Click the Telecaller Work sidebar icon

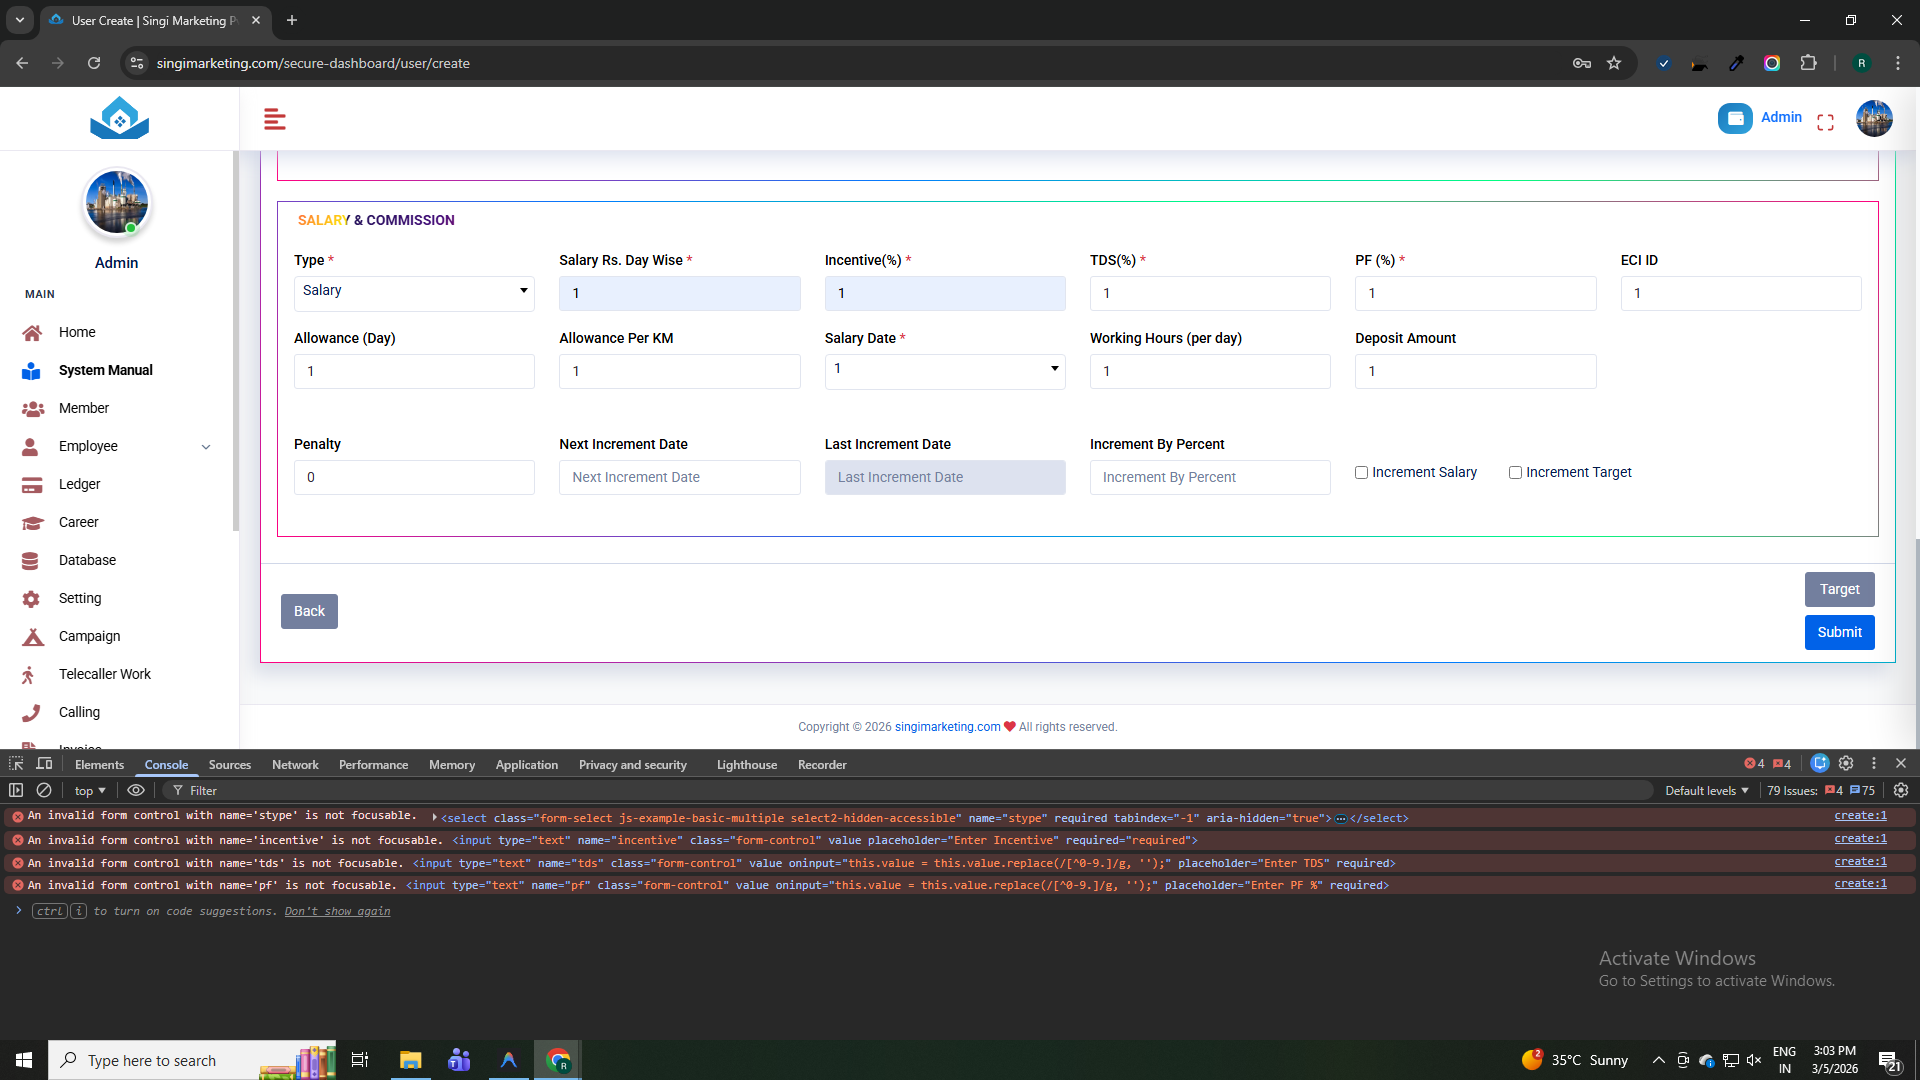click(29, 675)
